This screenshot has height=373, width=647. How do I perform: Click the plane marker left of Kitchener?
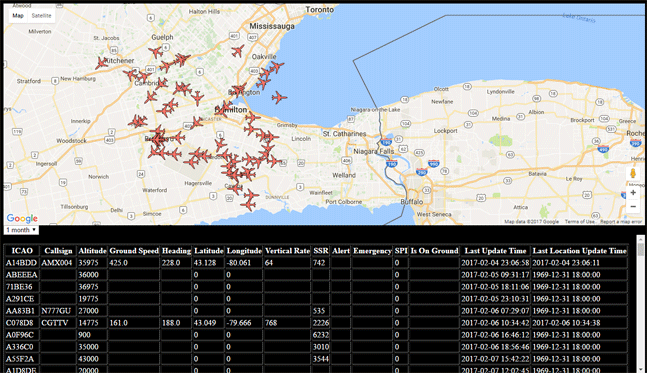click(101, 63)
